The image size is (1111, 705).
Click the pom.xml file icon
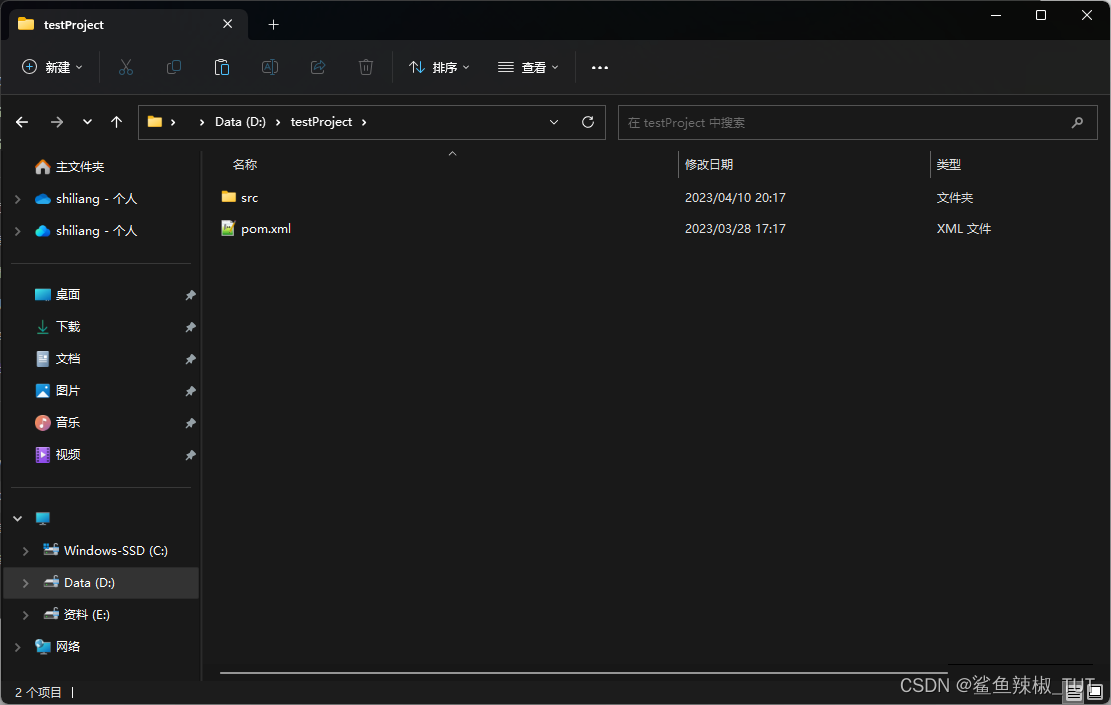coord(227,228)
